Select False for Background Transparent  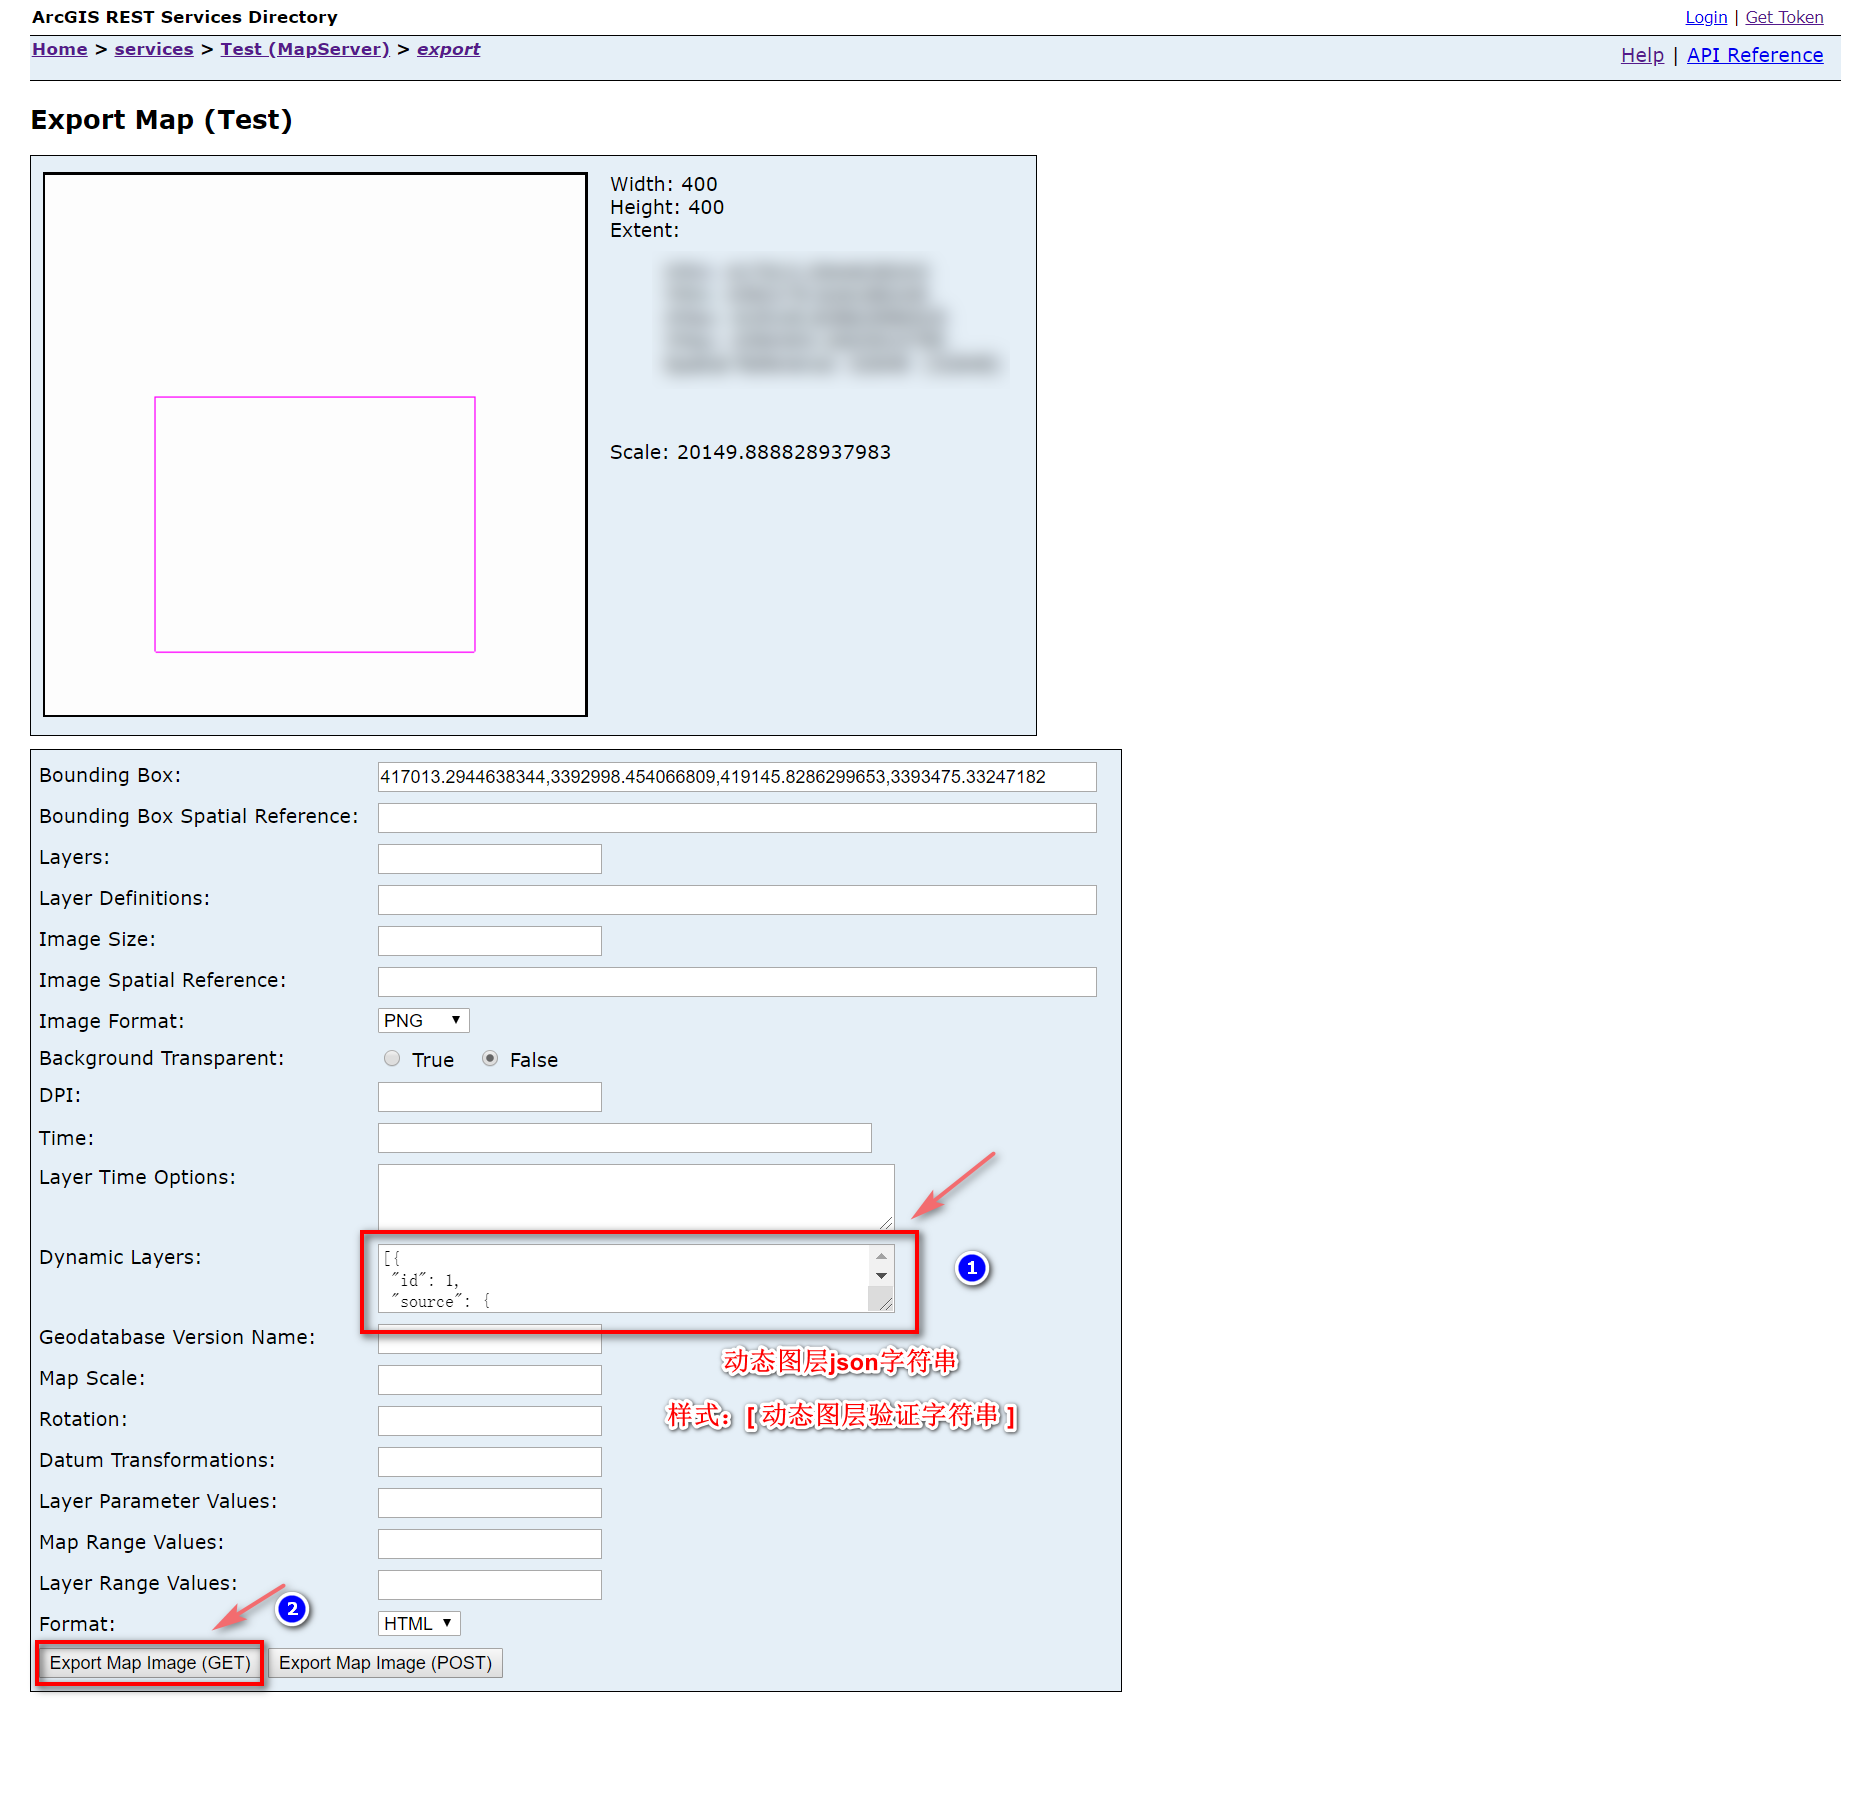point(490,1058)
